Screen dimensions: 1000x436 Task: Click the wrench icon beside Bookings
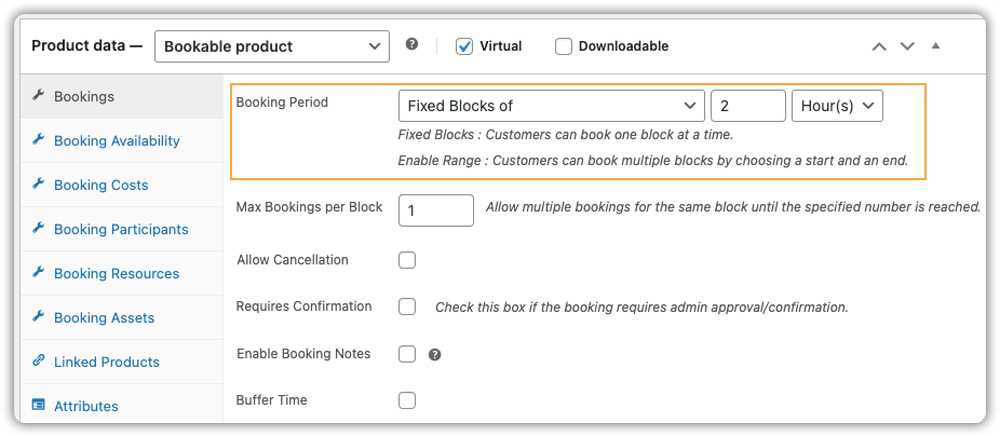[38, 96]
